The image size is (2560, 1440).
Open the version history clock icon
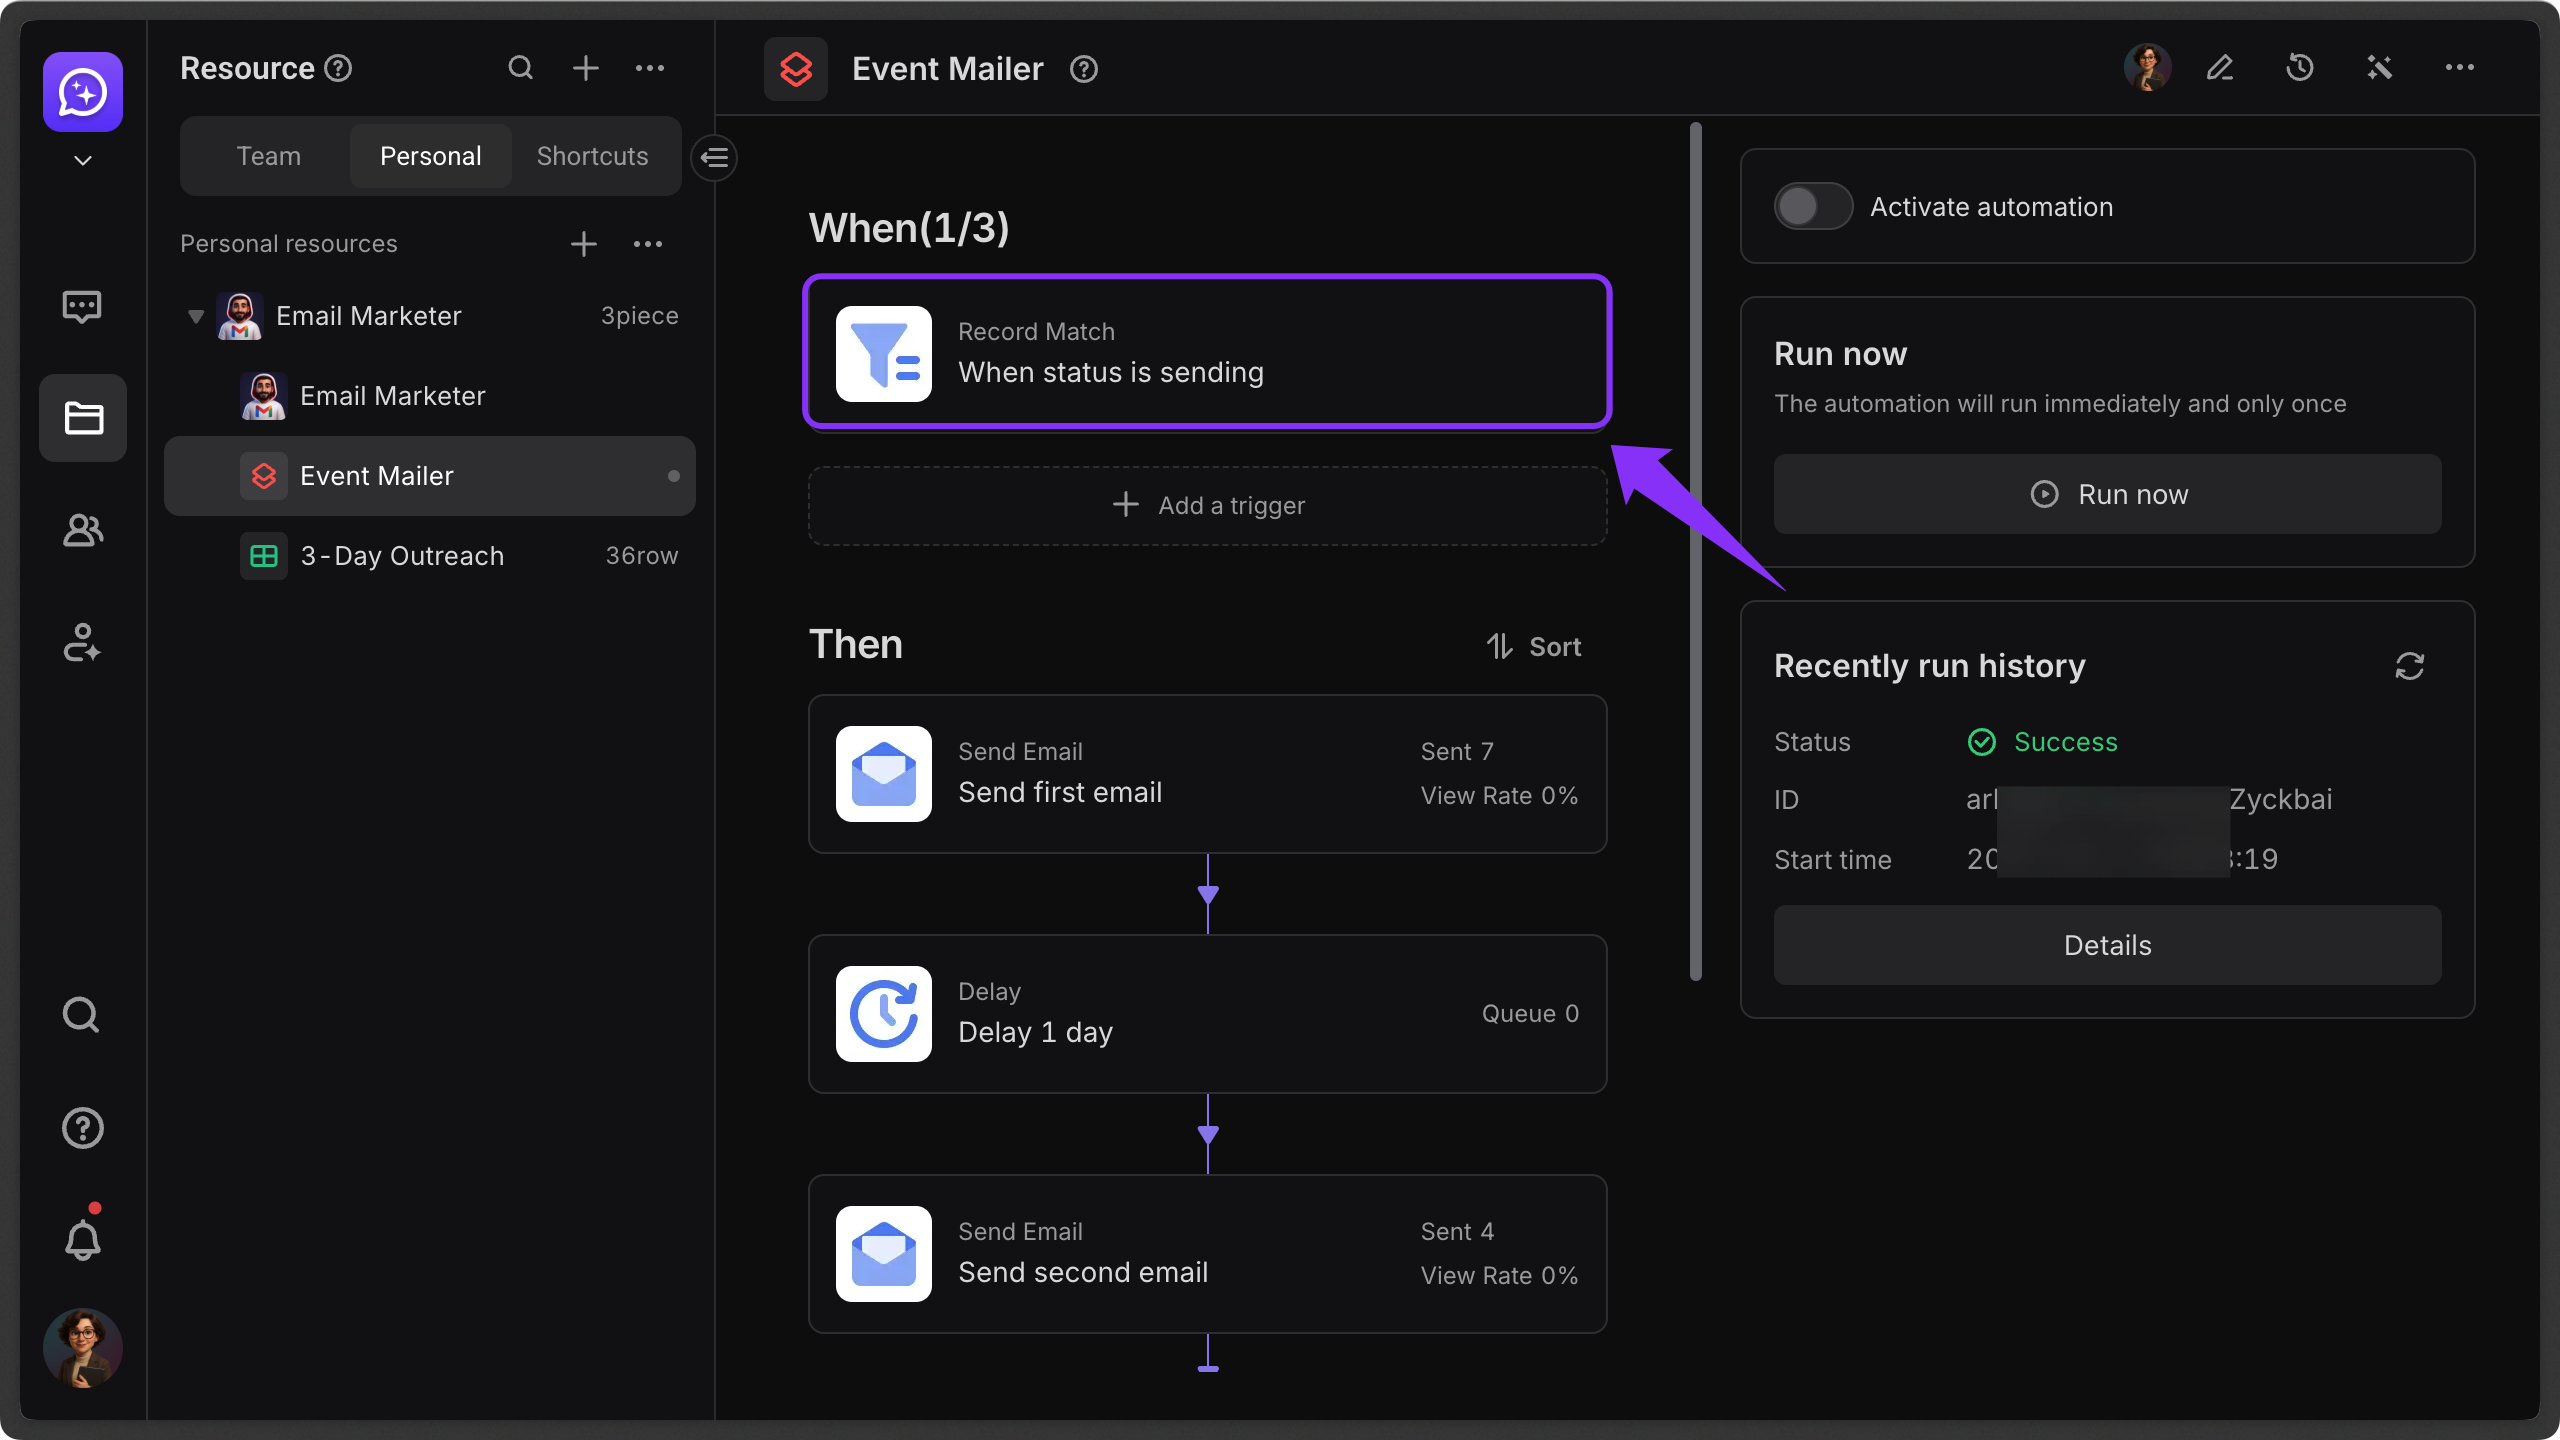tap(2300, 68)
